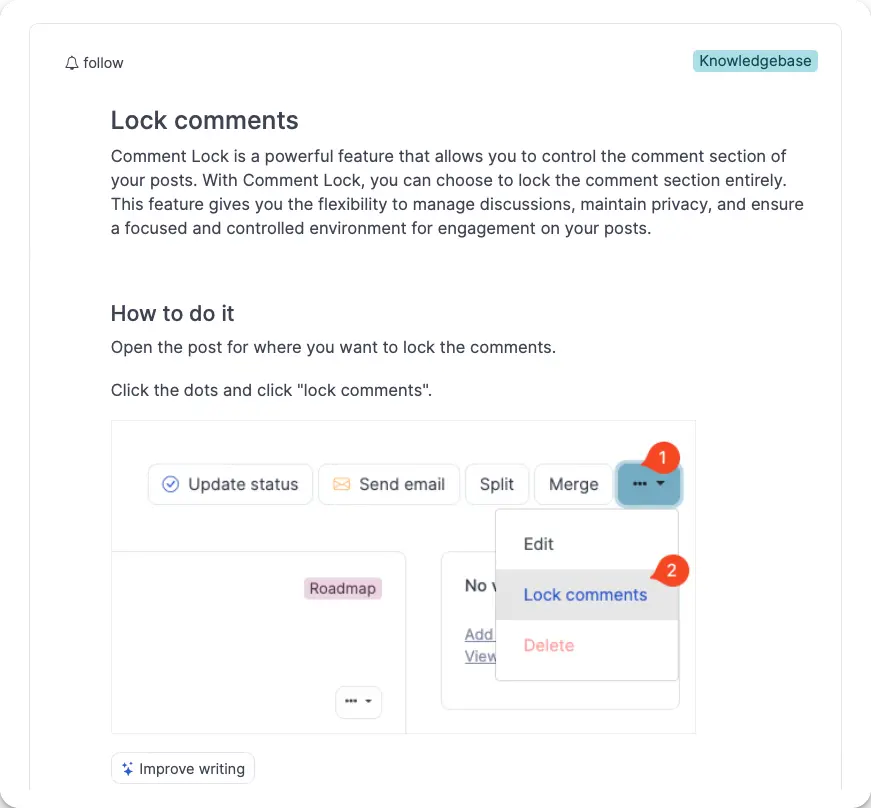Image resolution: width=871 pixels, height=808 pixels.
Task: Select Delete from the context menu
Action: pos(548,645)
